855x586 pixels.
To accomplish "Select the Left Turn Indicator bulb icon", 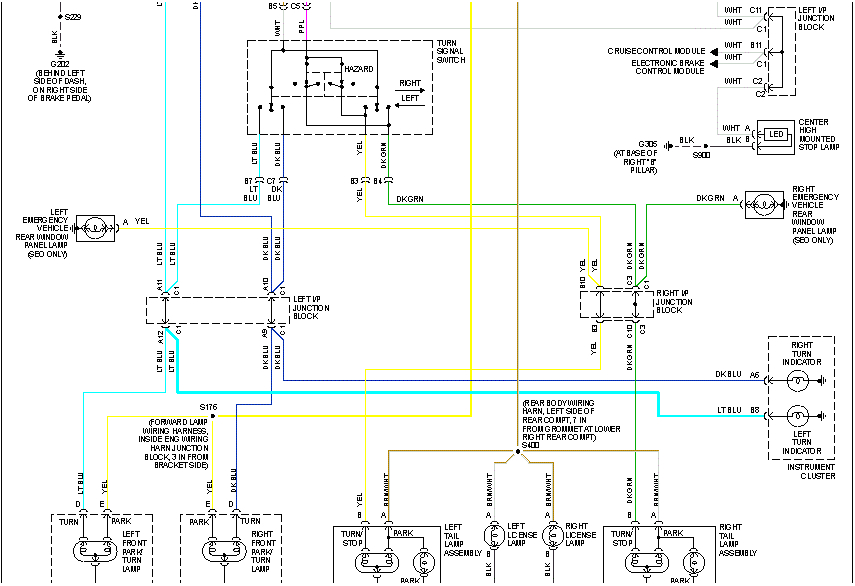I will (797, 417).
